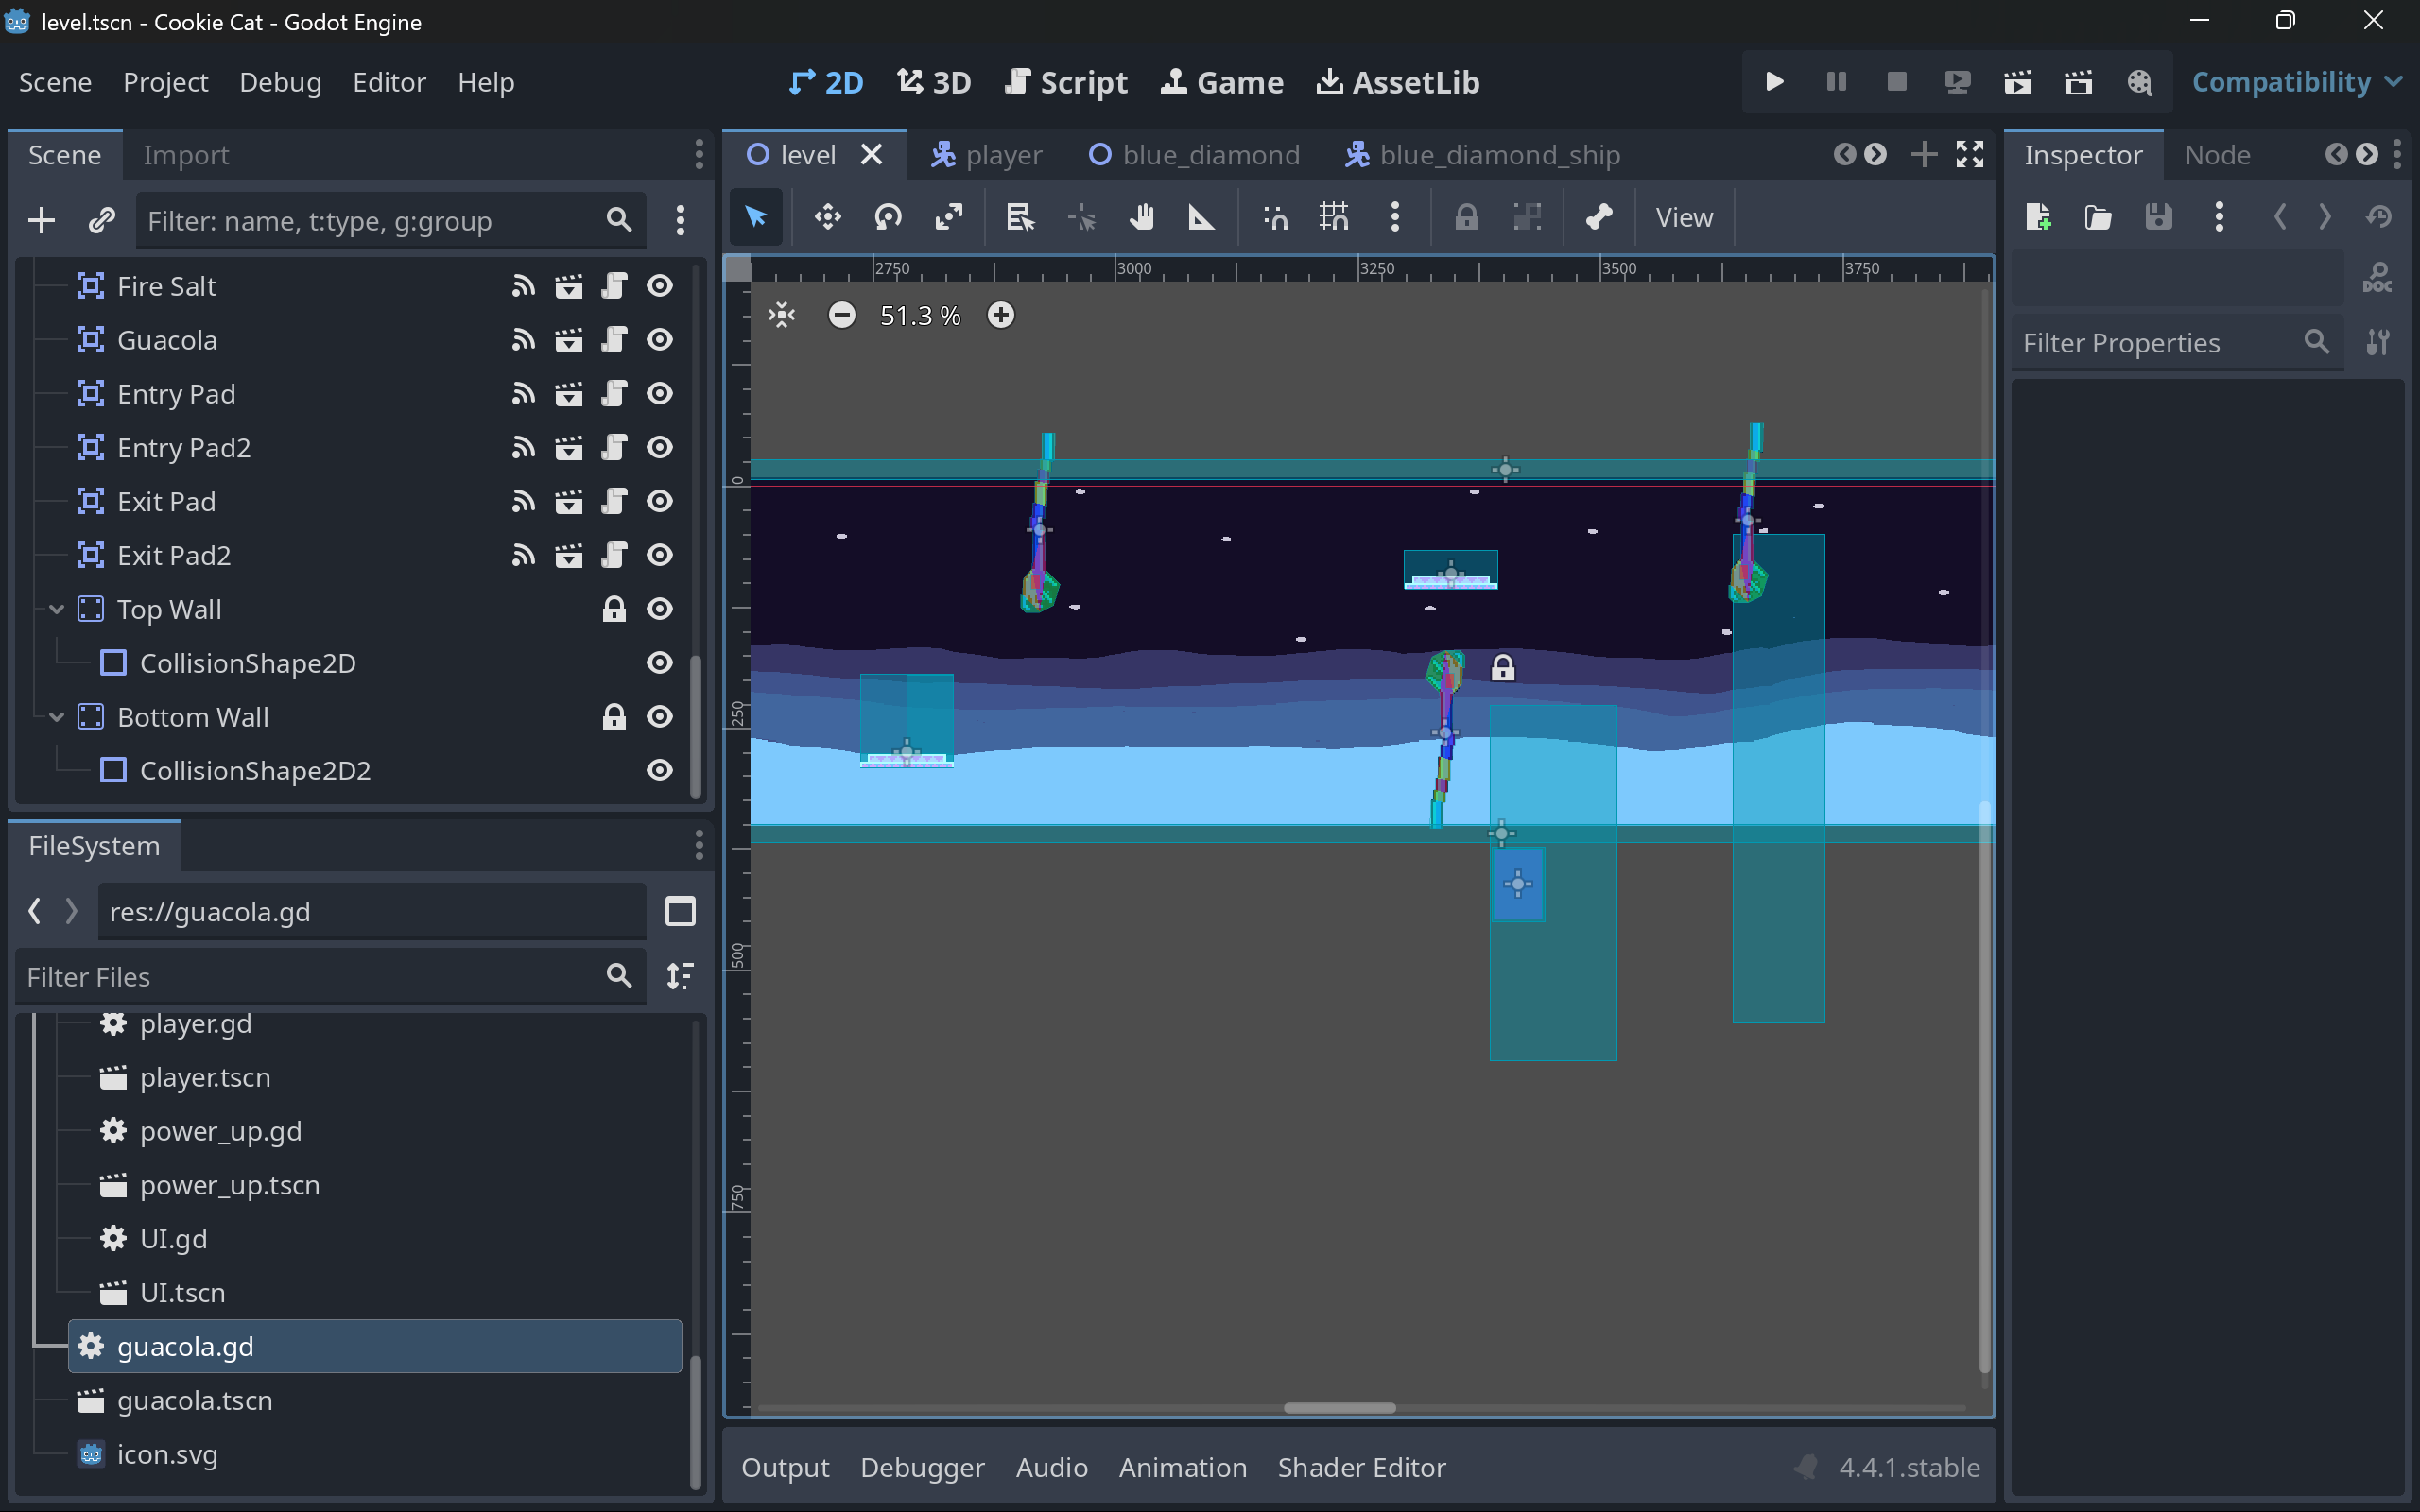Open the Debug menu
Viewport: 2420px width, 1512px height.
[x=280, y=82]
